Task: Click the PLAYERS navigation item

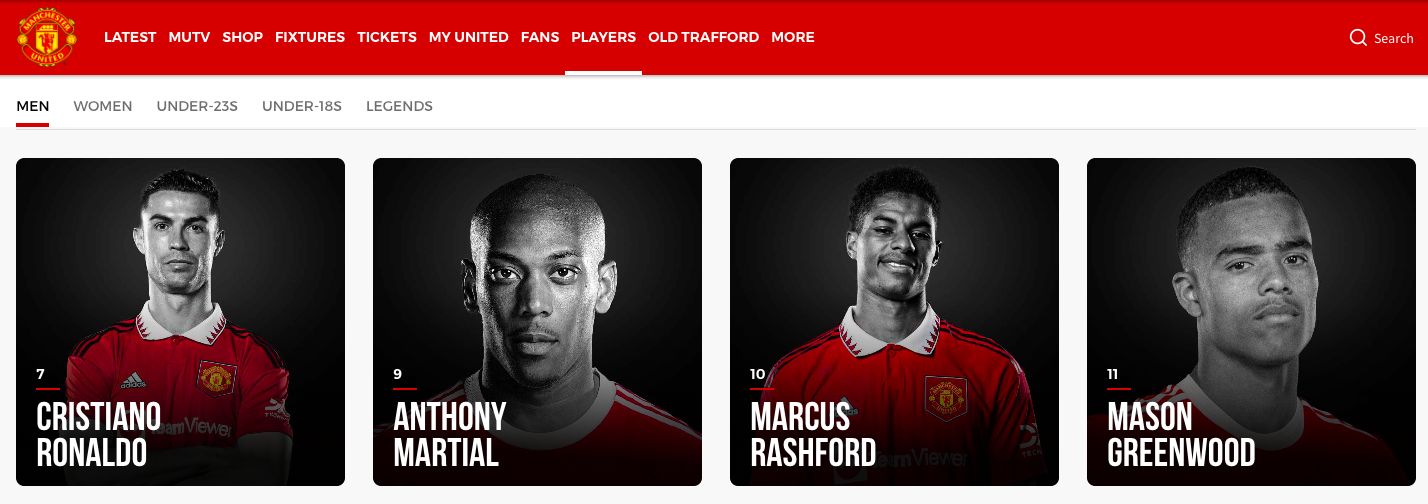Action: tap(603, 37)
